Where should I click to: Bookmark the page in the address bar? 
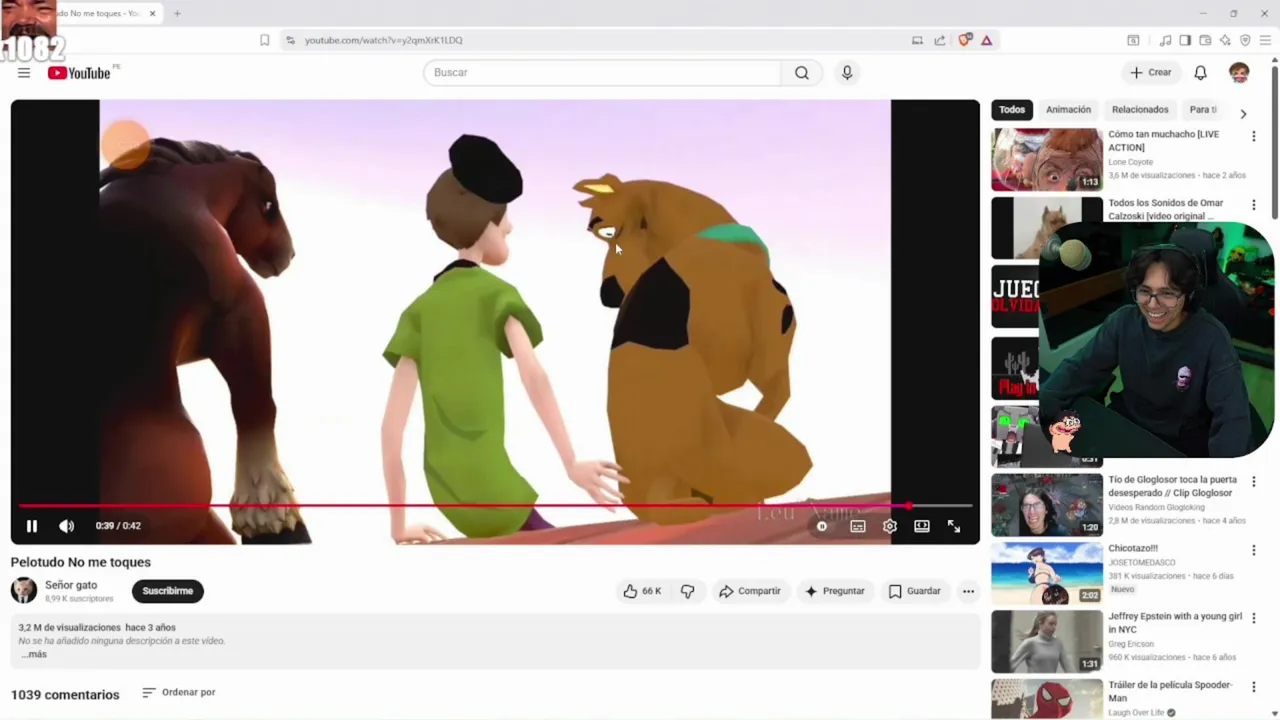(x=264, y=40)
